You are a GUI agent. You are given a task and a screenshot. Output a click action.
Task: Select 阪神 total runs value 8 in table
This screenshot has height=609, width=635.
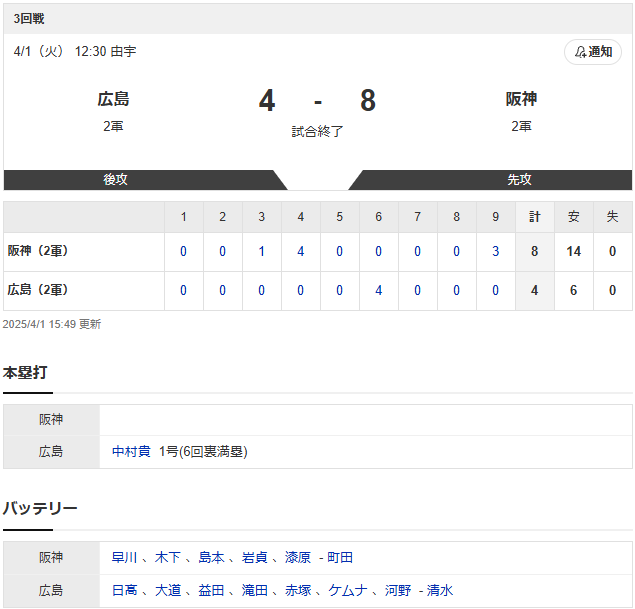535,251
